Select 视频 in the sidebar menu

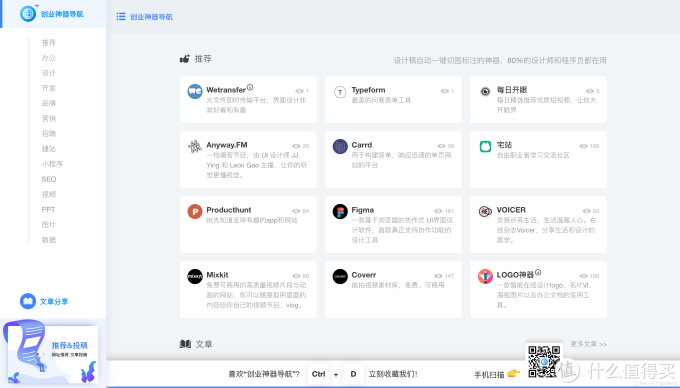click(x=49, y=194)
